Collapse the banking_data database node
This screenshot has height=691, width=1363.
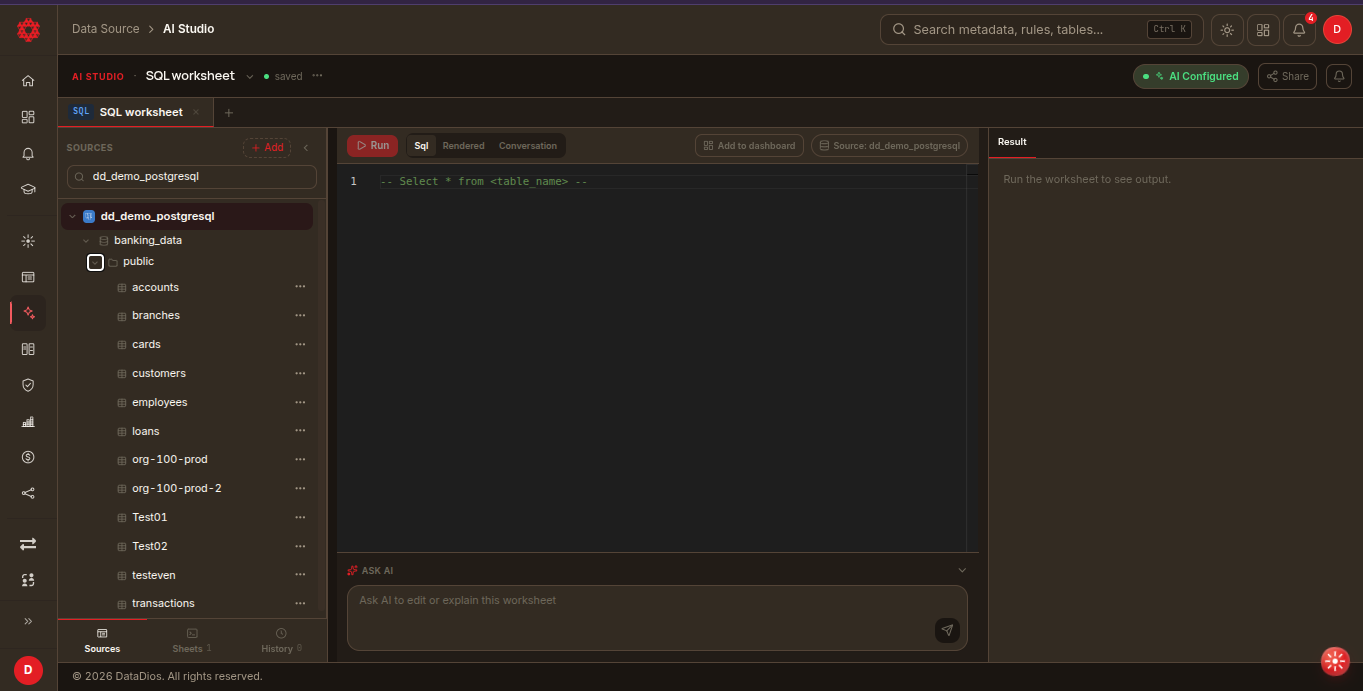click(86, 241)
